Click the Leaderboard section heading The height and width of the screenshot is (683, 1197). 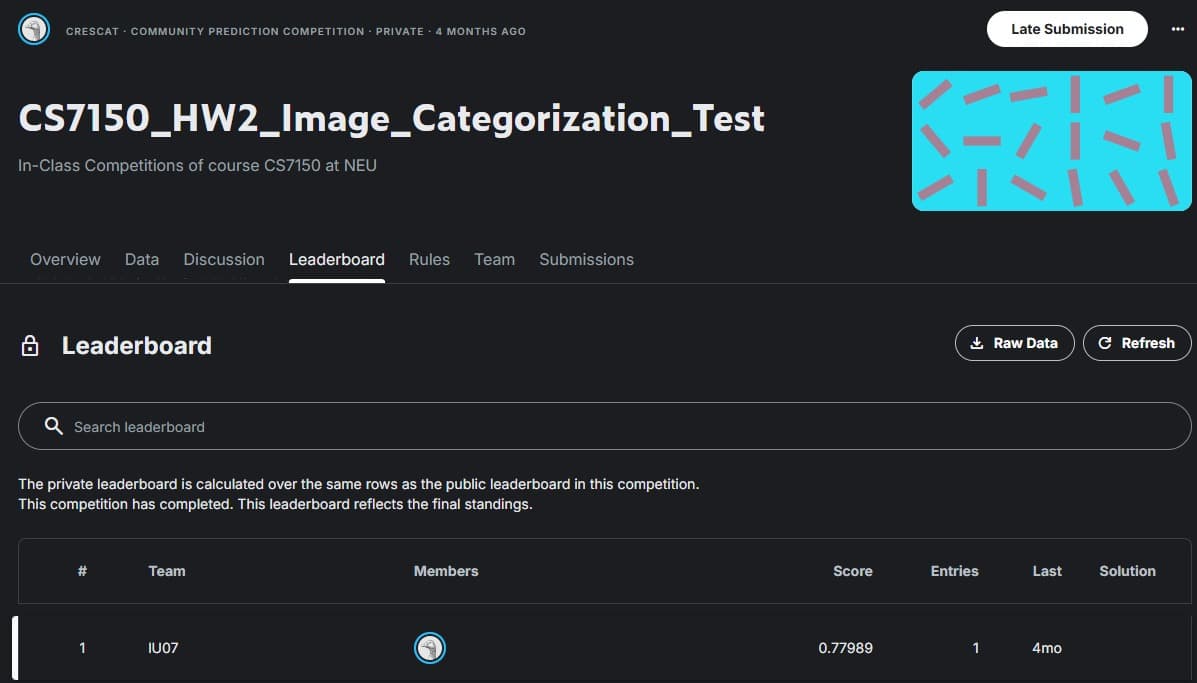137,346
